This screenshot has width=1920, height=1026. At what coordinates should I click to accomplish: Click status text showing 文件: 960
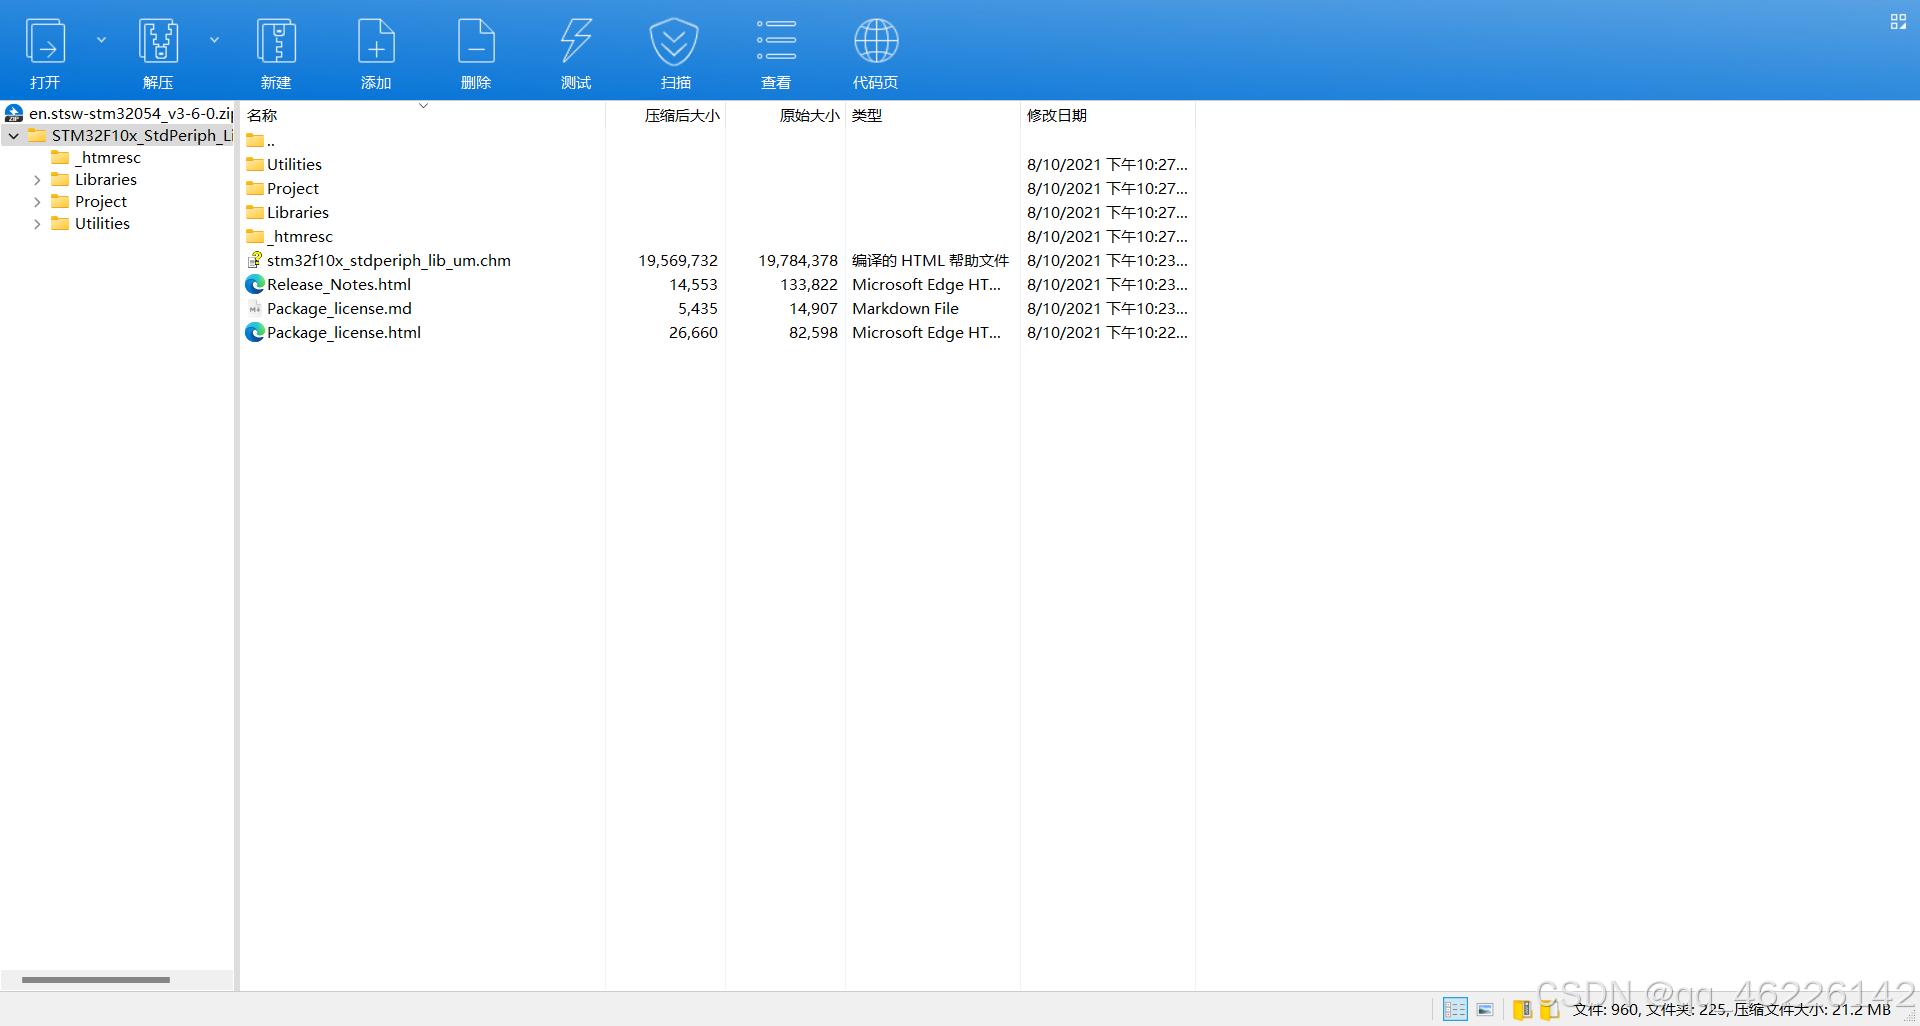(1606, 1010)
